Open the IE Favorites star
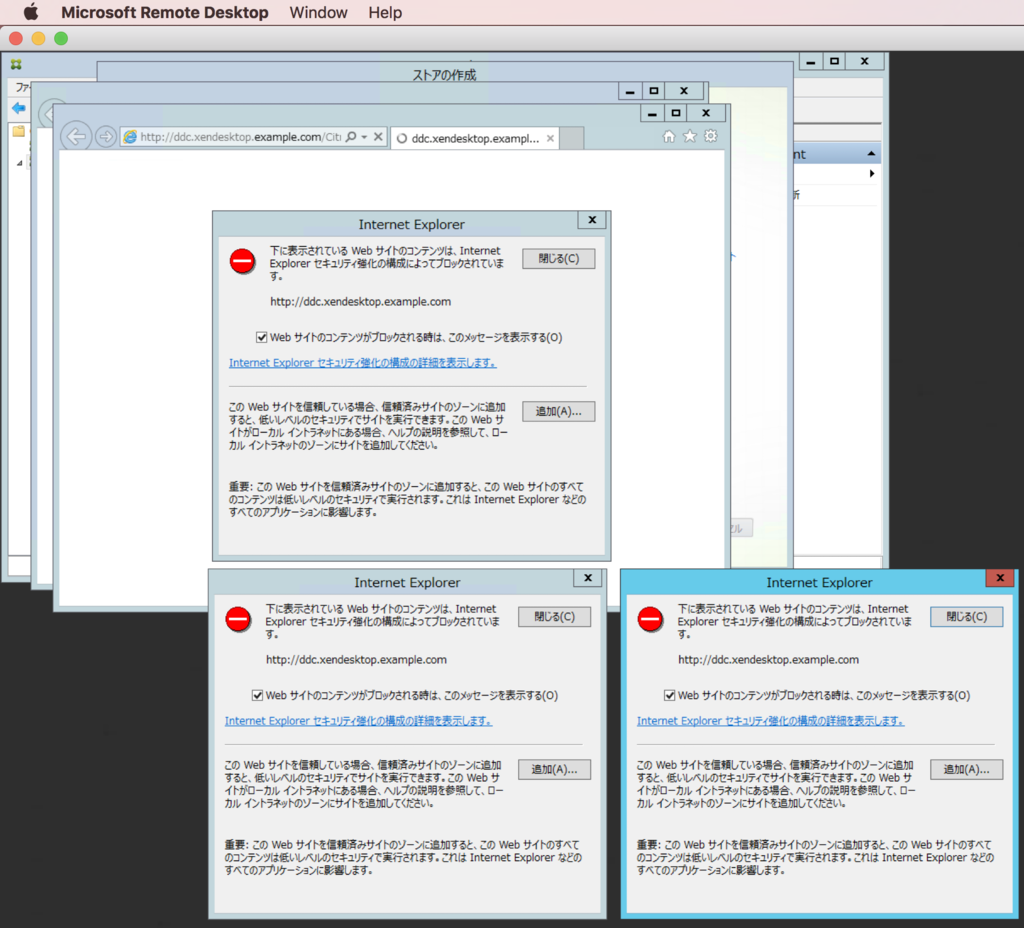The width and height of the screenshot is (1024, 928). pos(690,136)
